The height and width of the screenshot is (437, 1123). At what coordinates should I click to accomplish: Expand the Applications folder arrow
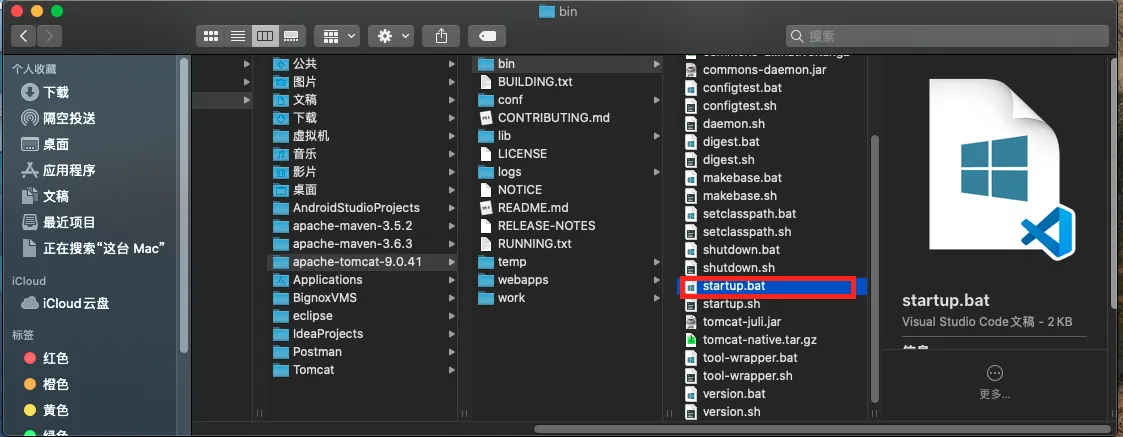(x=452, y=280)
